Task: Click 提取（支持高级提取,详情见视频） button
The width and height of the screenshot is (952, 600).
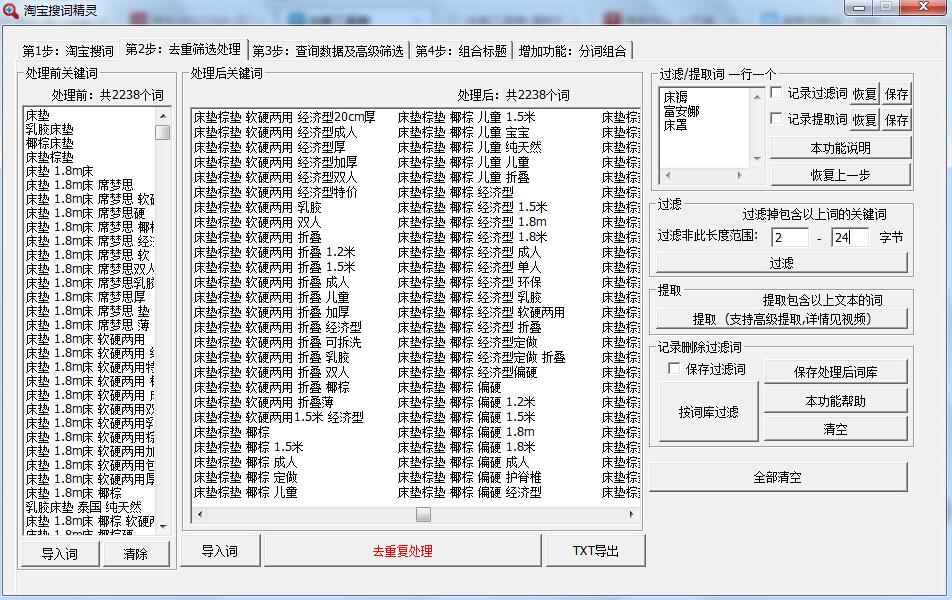Action: pos(782,319)
